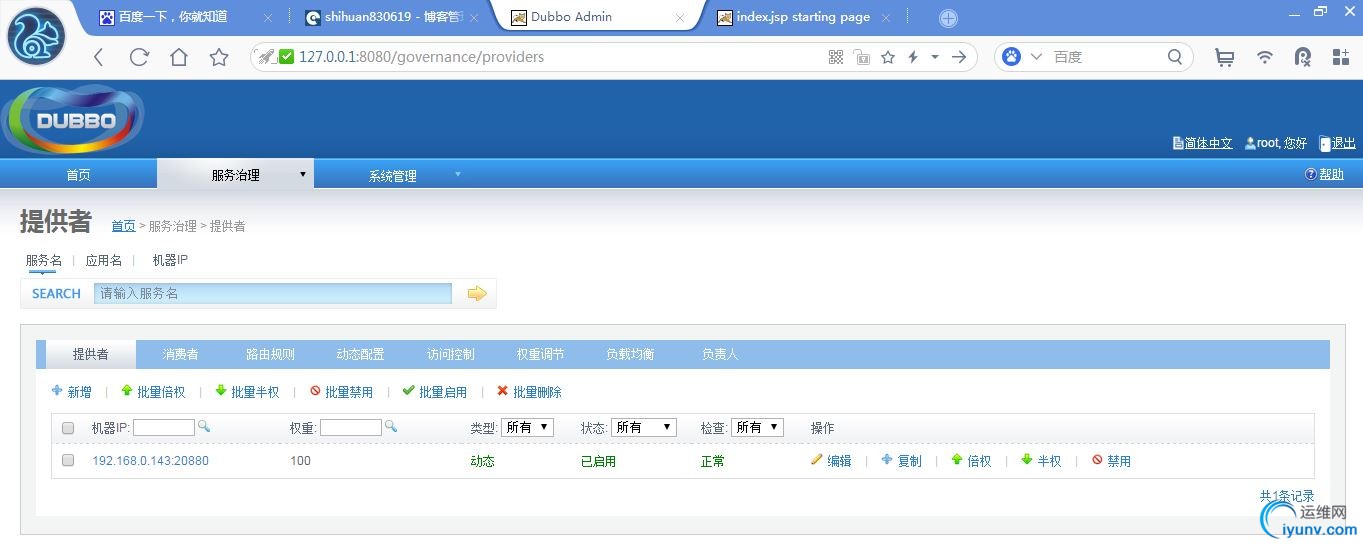Click 批量删除 batch action
The image size is (1363, 546).
529,392
